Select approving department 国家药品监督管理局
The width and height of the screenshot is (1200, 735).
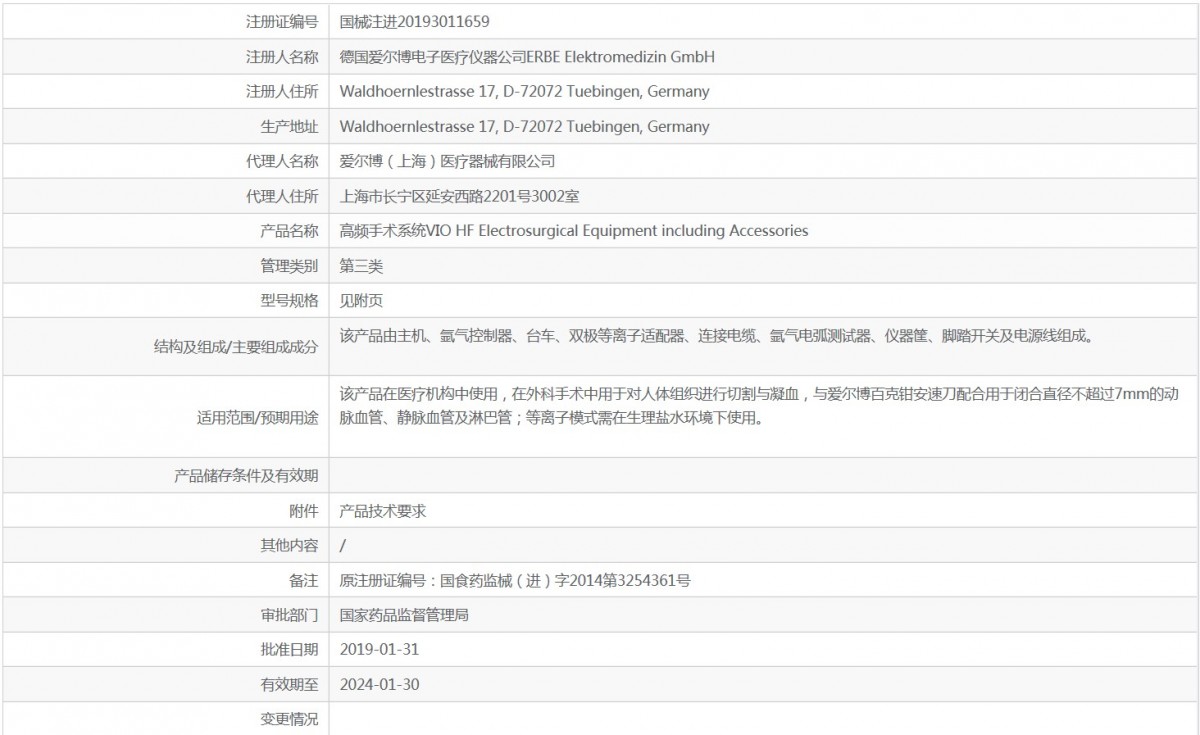coord(404,615)
